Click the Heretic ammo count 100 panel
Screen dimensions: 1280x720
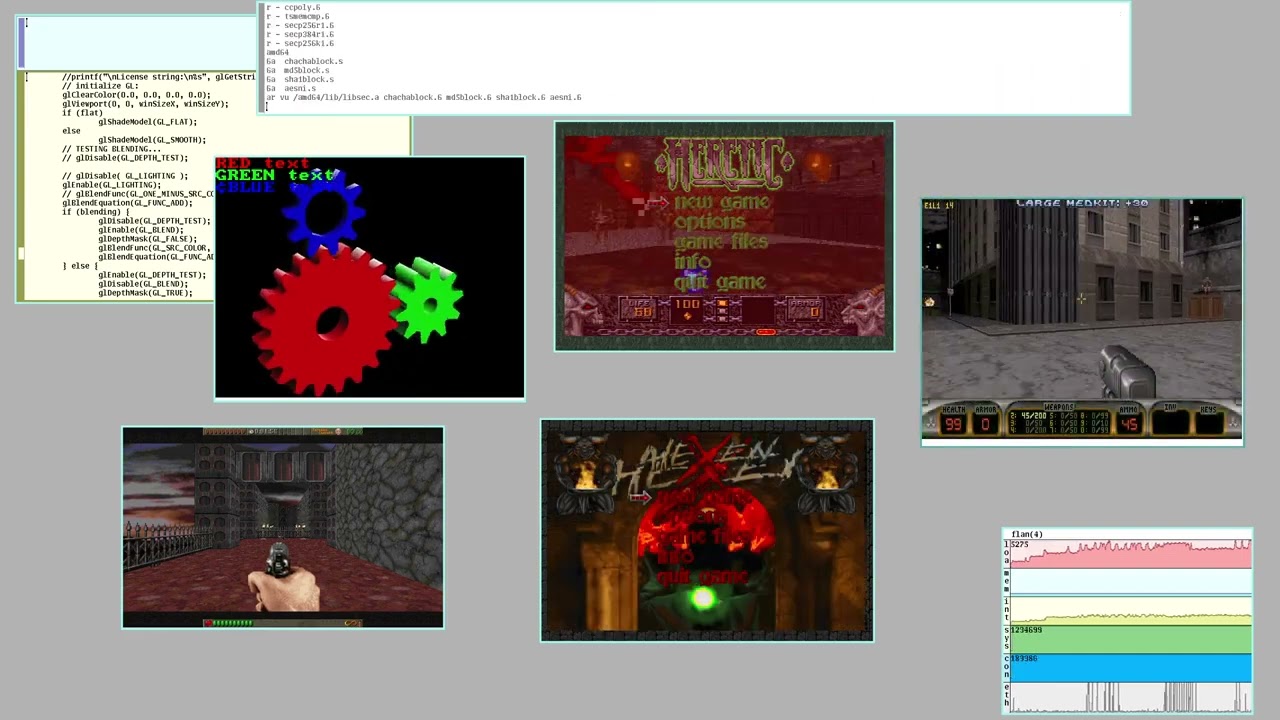[x=687, y=309]
